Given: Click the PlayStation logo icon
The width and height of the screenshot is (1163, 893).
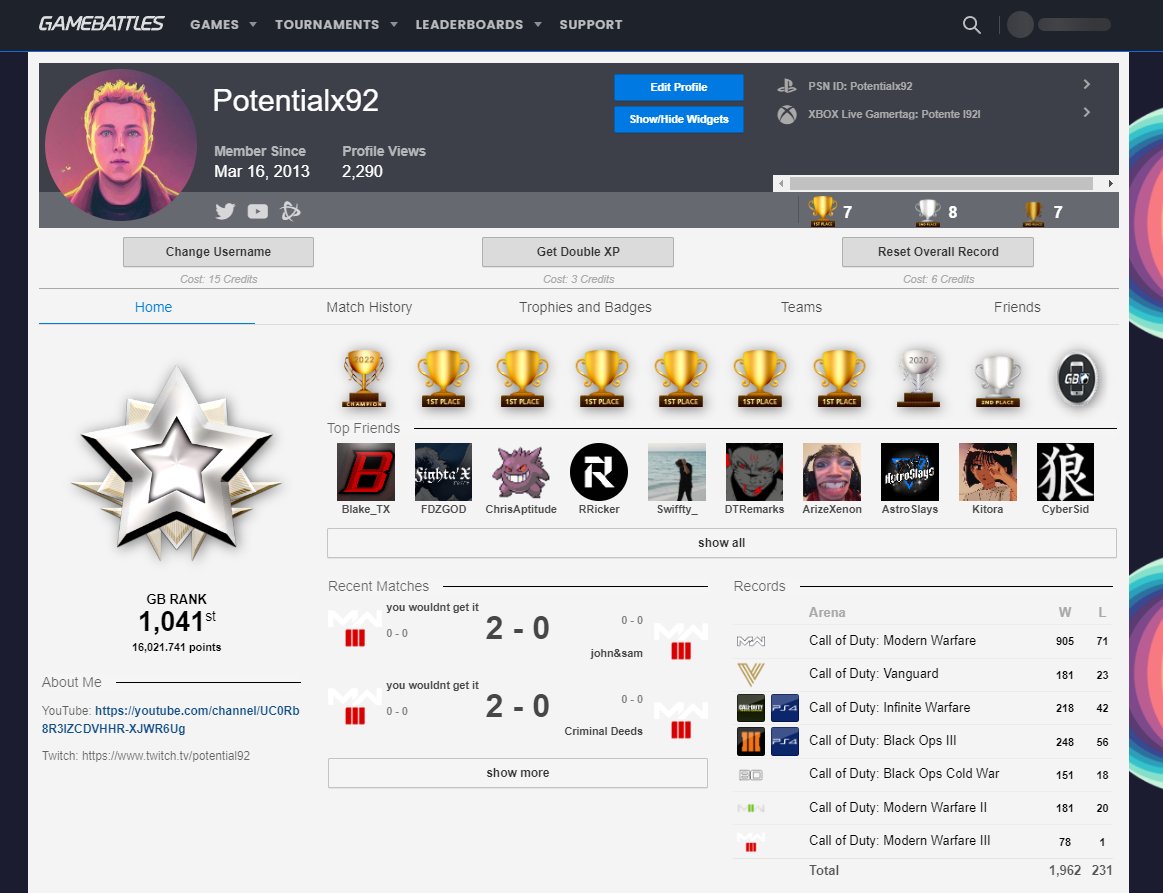Looking at the screenshot, I should (x=787, y=85).
